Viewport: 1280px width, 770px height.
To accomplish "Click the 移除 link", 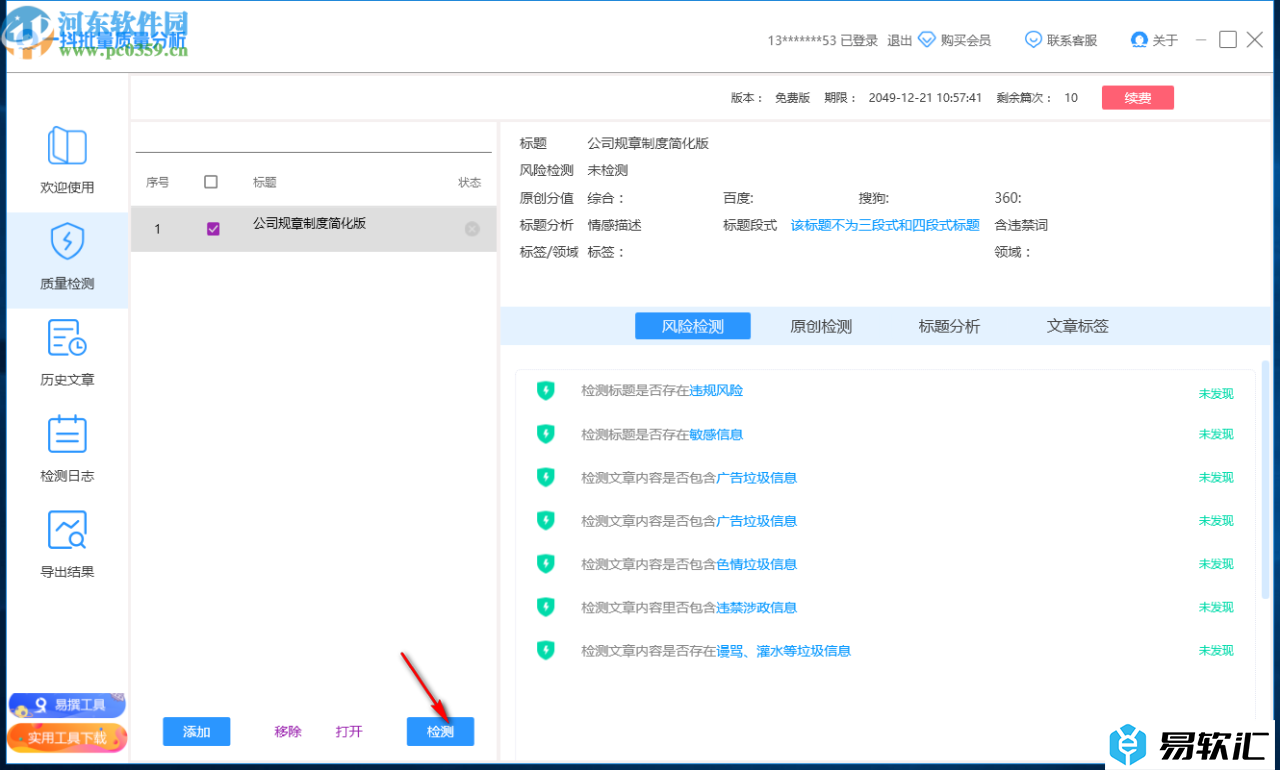I will pyautogui.click(x=288, y=732).
